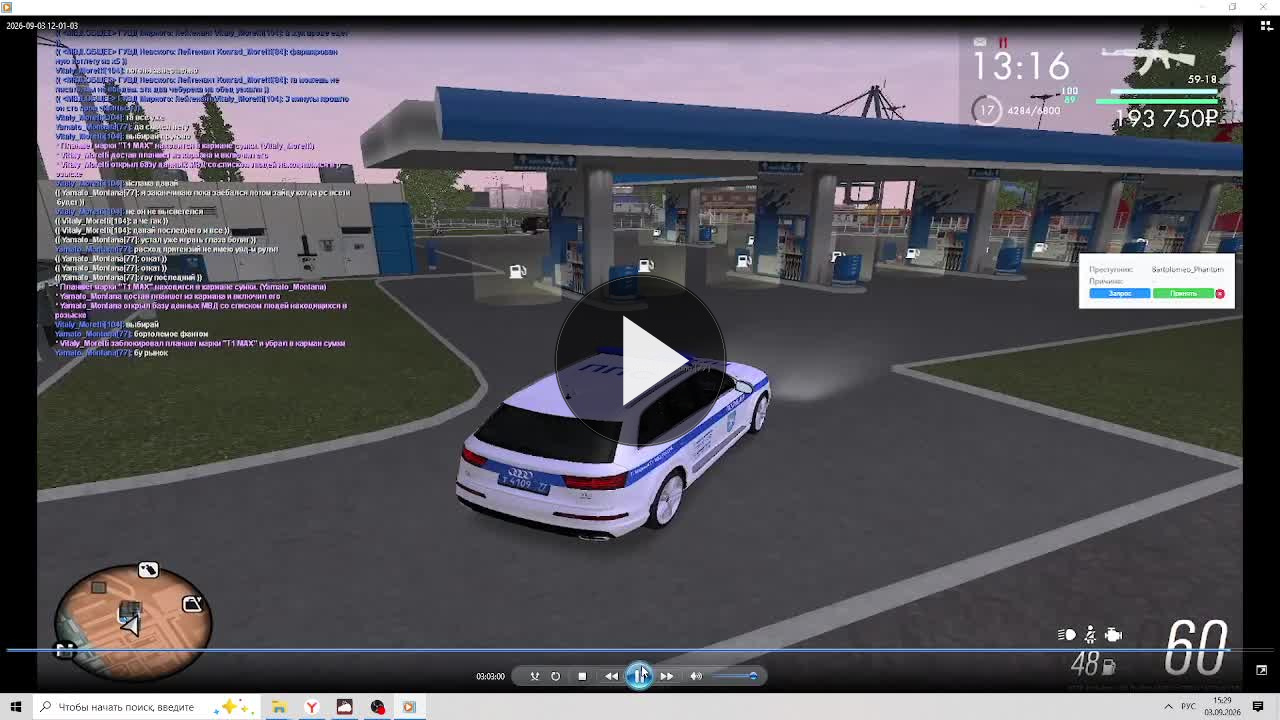Adjust the volume slider in the player

[735, 676]
